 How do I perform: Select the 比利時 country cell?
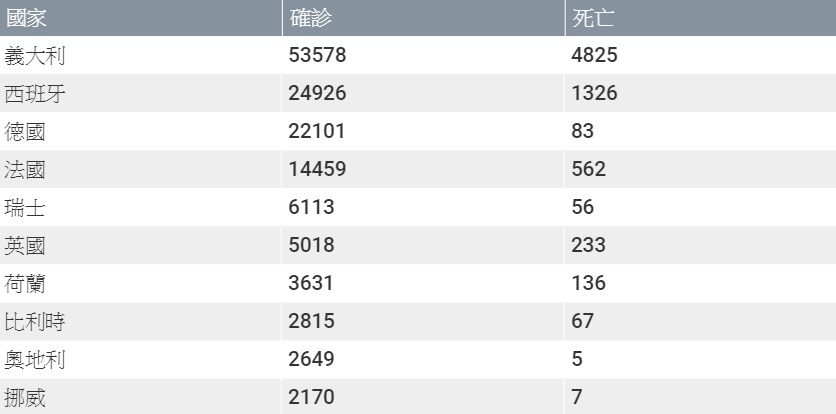tap(141, 321)
